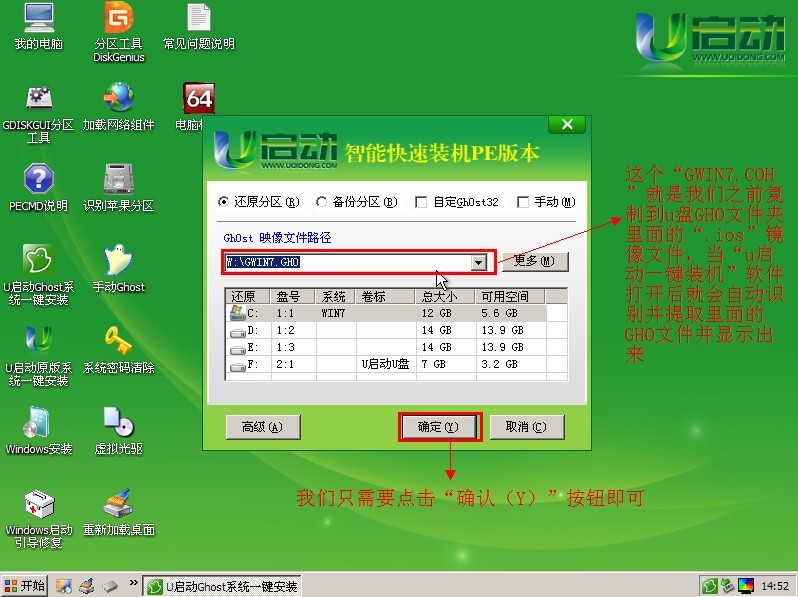This screenshot has height=597, width=798.
Task: Click second quick launch icon with drive
Action: coord(87,586)
